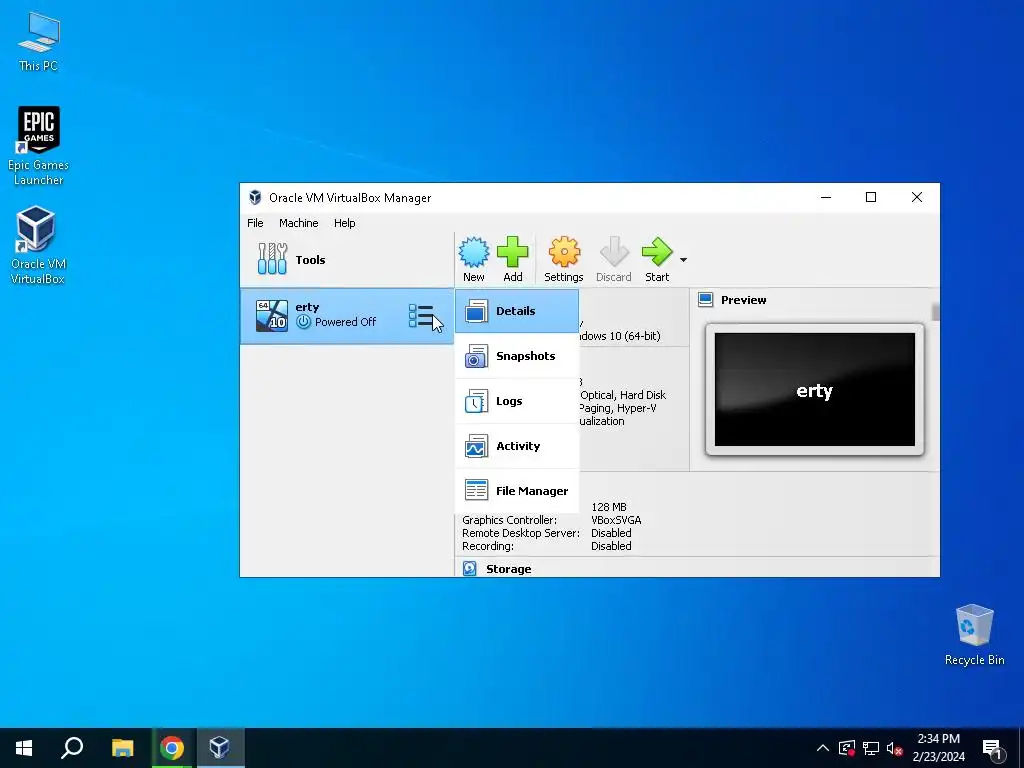The width and height of the screenshot is (1024, 768).
Task: Open the Windows Start menu
Action: (x=24, y=748)
